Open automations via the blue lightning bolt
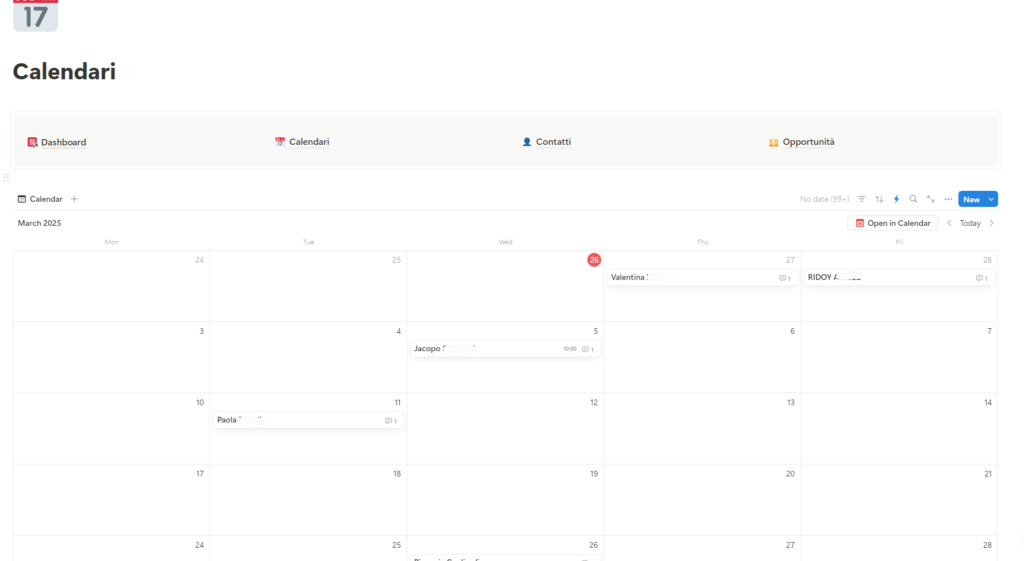1024x561 pixels. click(x=896, y=199)
